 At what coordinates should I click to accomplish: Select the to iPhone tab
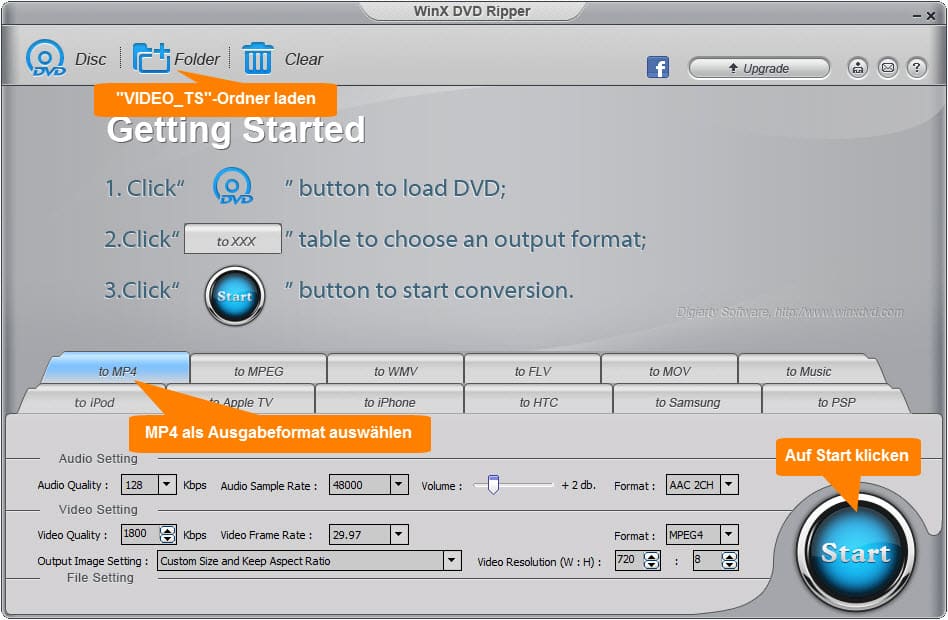tap(389, 402)
